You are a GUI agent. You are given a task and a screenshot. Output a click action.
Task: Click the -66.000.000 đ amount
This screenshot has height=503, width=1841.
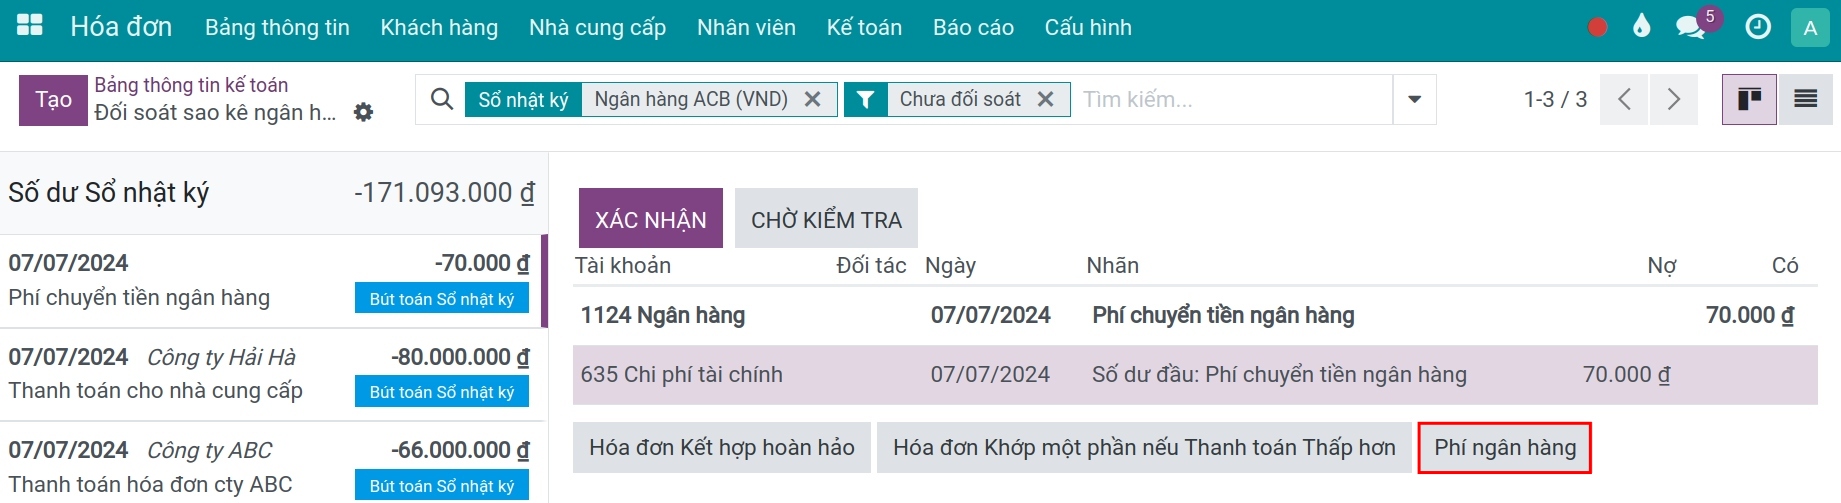460,450
